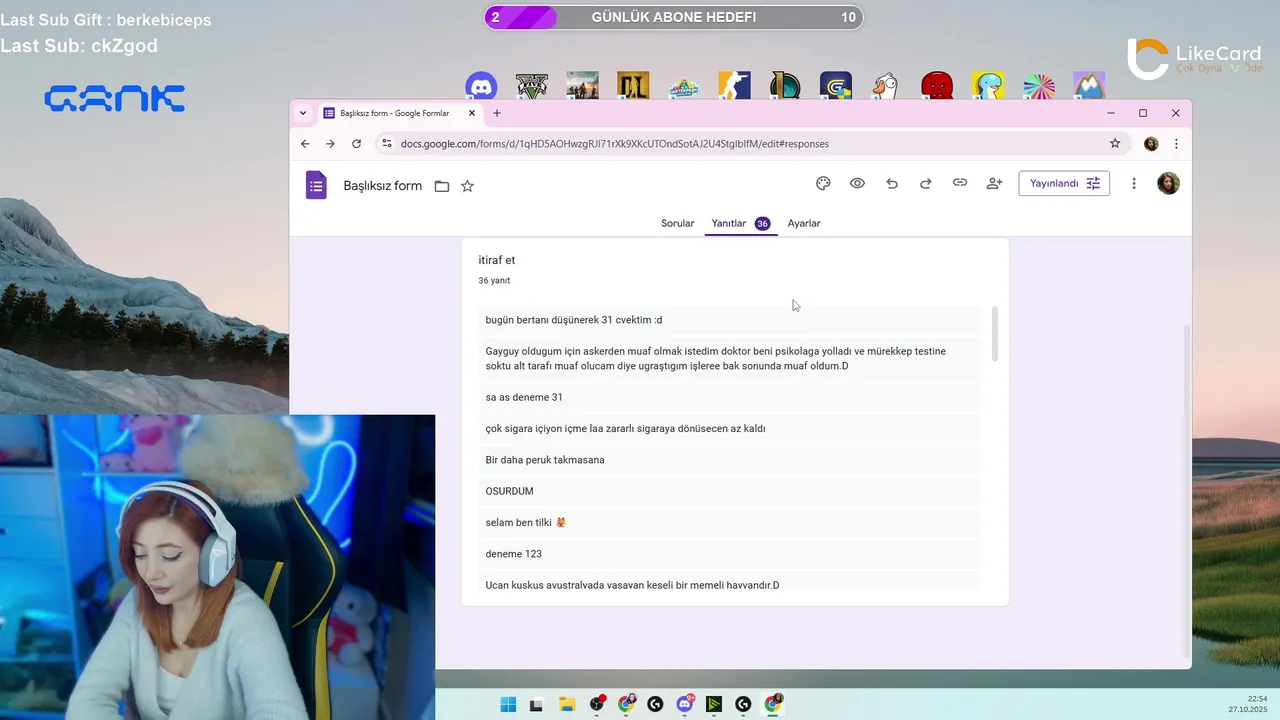Undo the last change in Forms

(892, 184)
